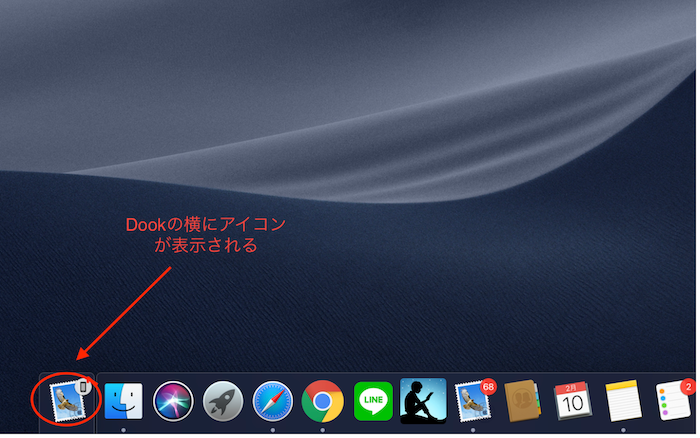700x438 pixels.
Task: Launch Siri from the Dock
Action: coord(173,401)
